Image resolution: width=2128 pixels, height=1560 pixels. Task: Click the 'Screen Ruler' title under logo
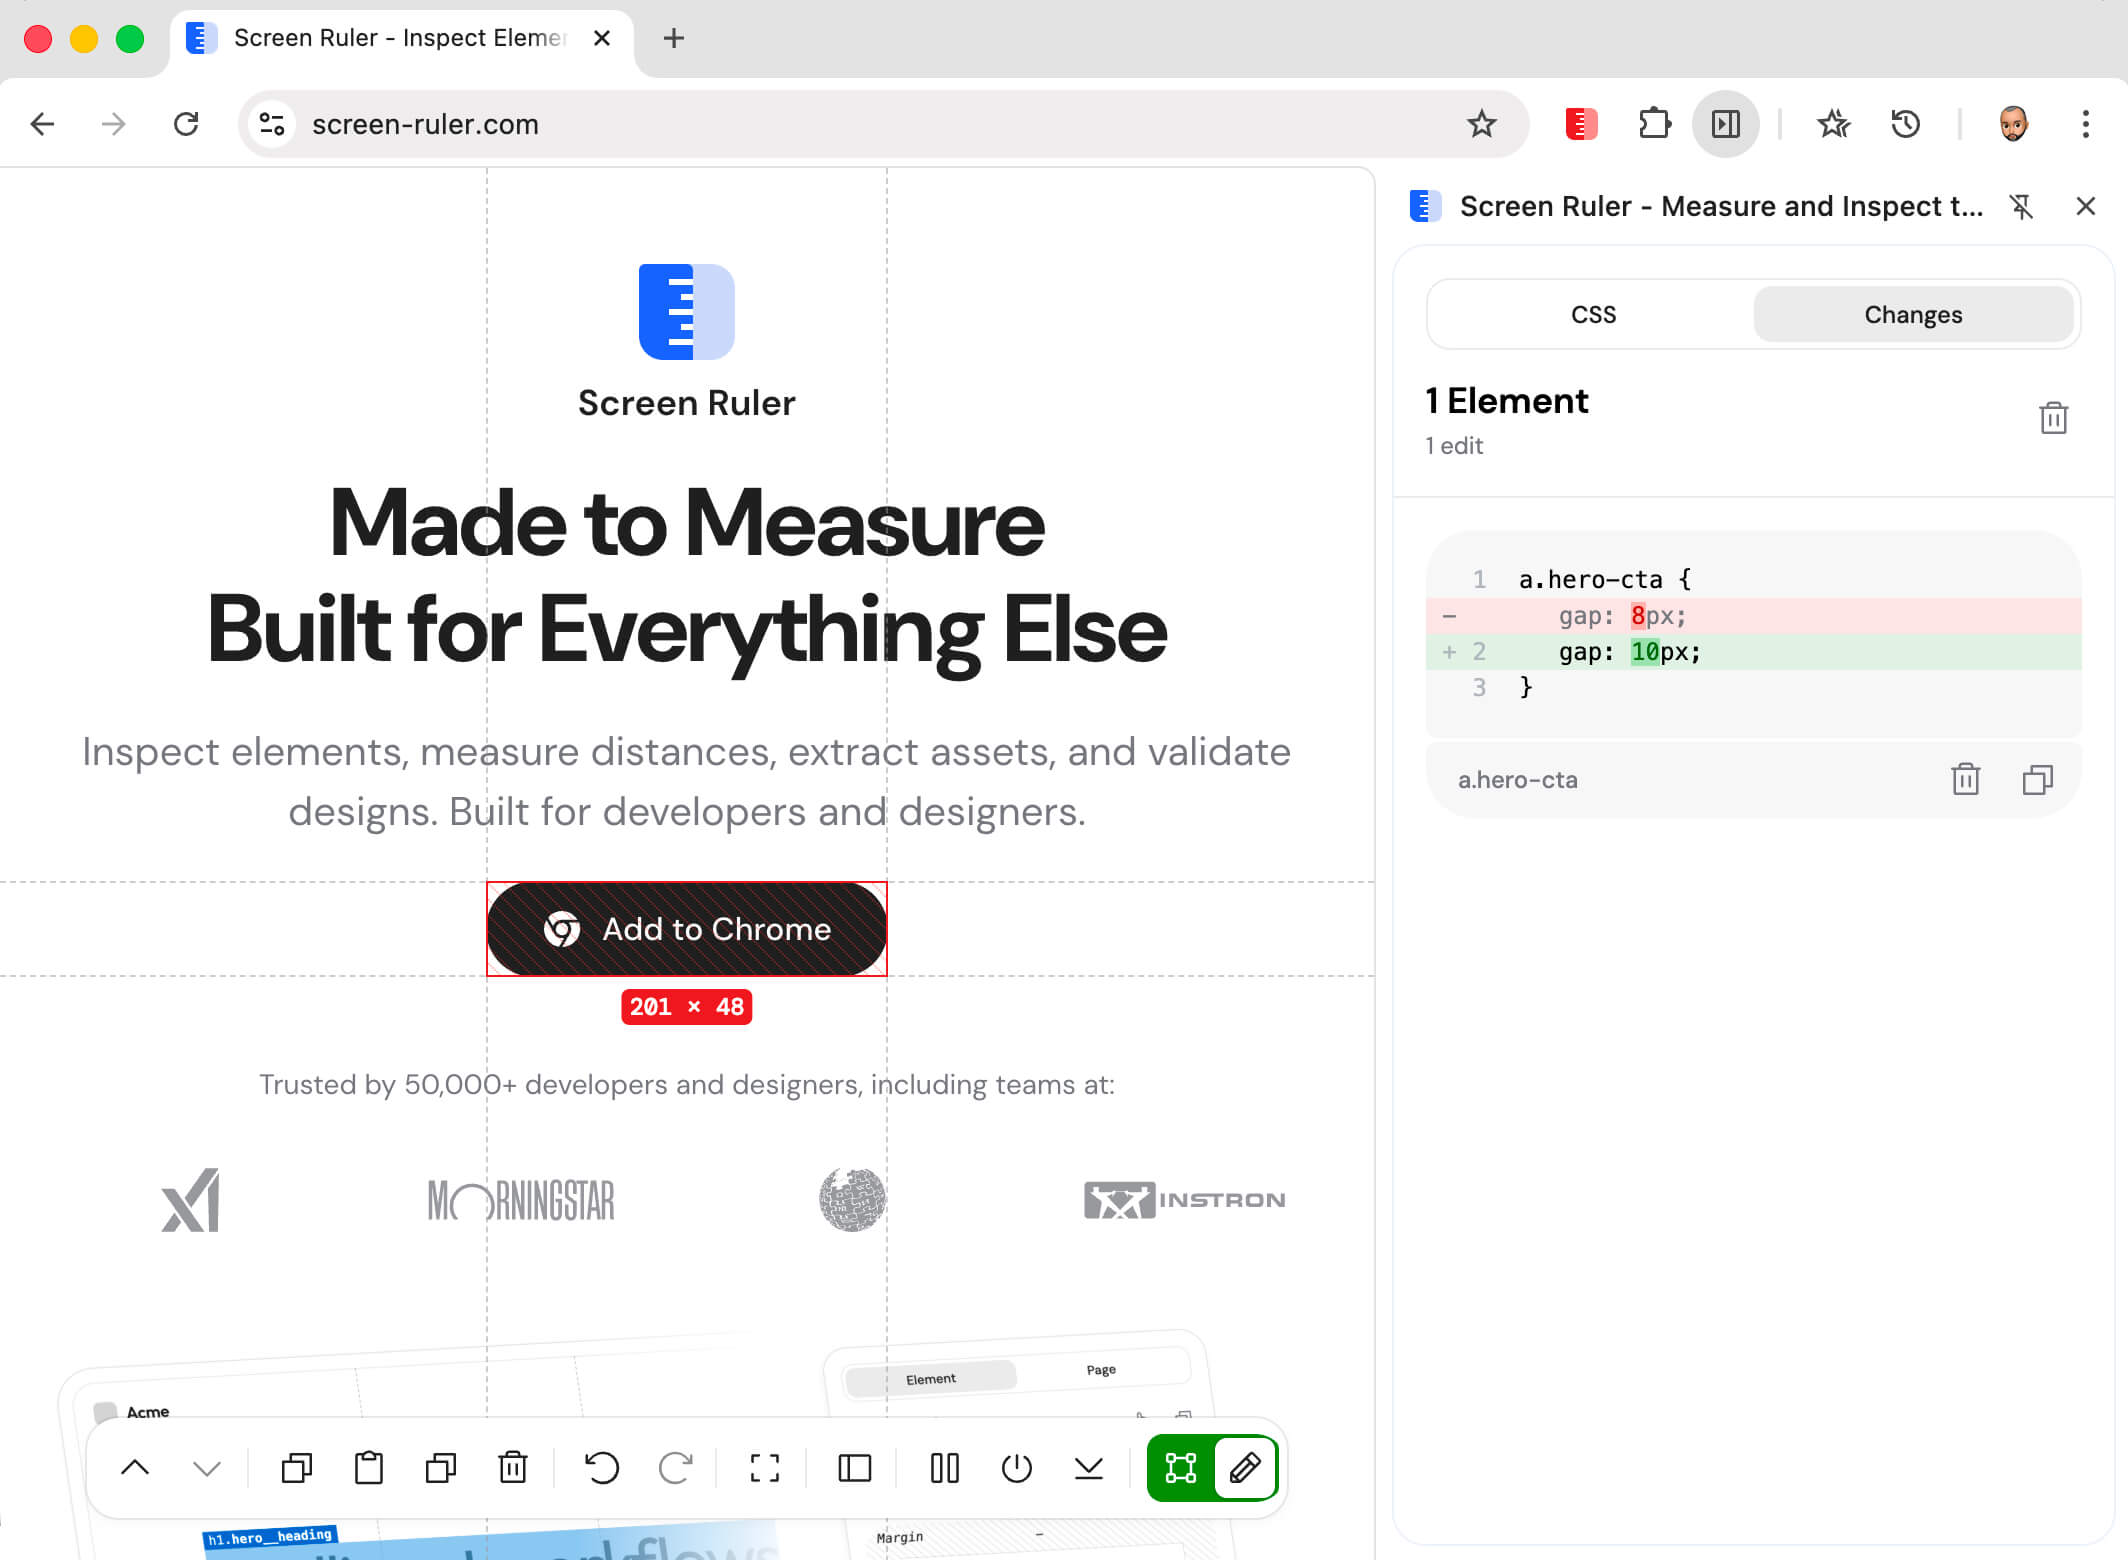[x=687, y=403]
